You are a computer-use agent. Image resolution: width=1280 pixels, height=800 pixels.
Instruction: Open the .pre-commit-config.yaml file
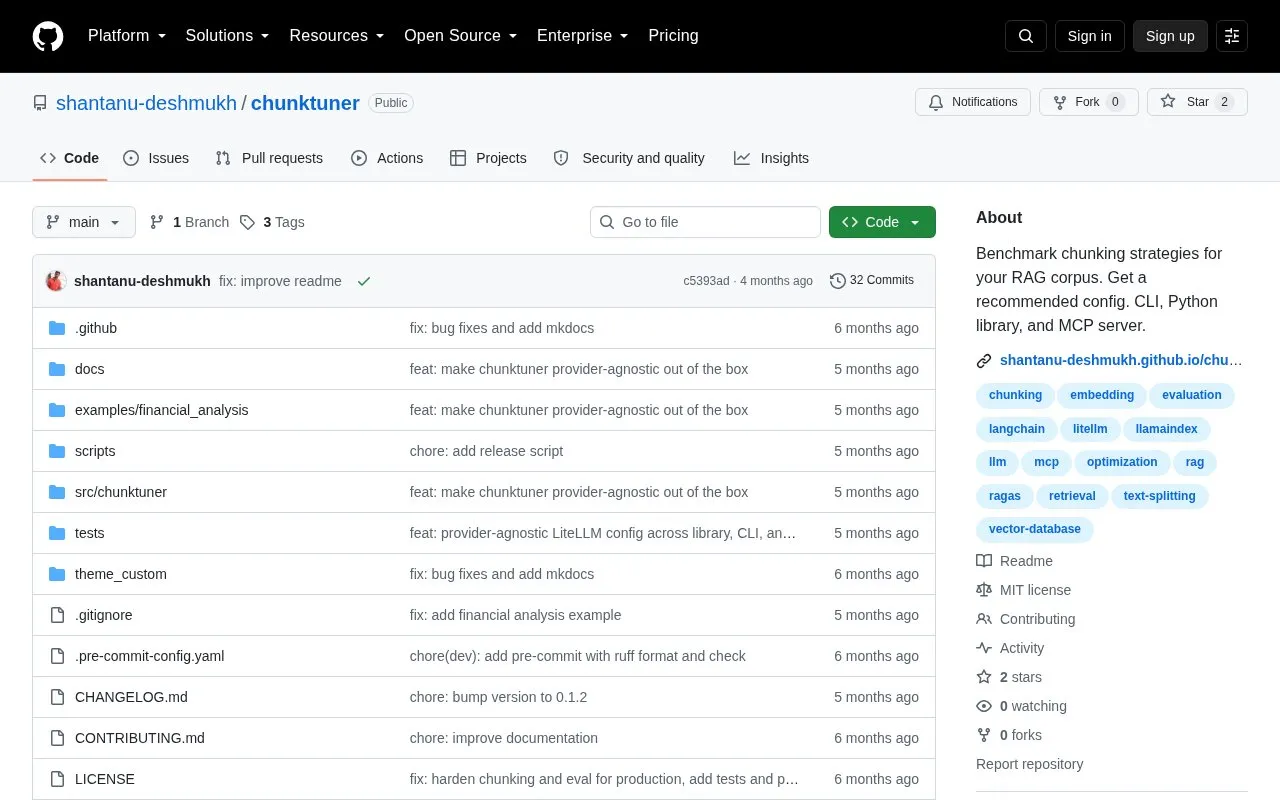[150, 656]
